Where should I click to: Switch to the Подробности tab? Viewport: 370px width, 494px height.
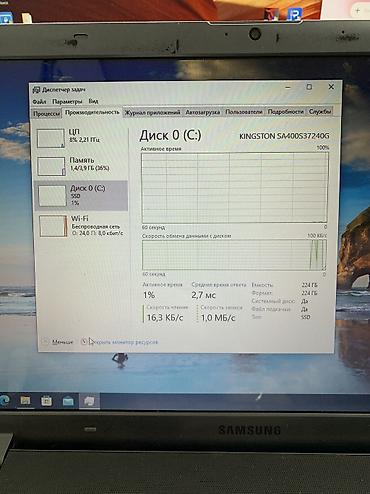(x=286, y=112)
